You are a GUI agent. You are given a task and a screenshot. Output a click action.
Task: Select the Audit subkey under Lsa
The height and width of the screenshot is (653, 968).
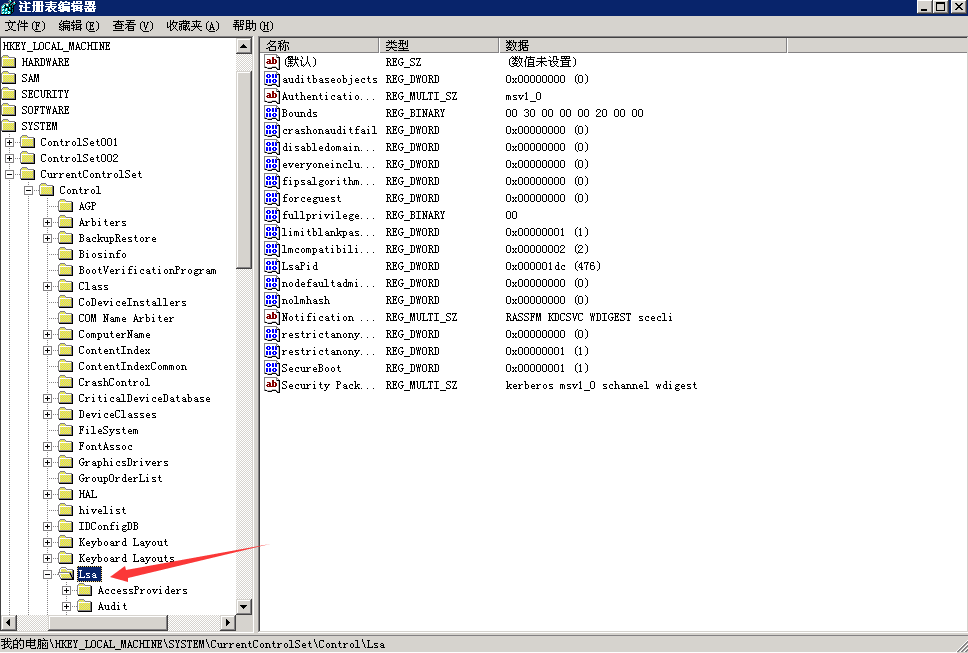click(112, 607)
